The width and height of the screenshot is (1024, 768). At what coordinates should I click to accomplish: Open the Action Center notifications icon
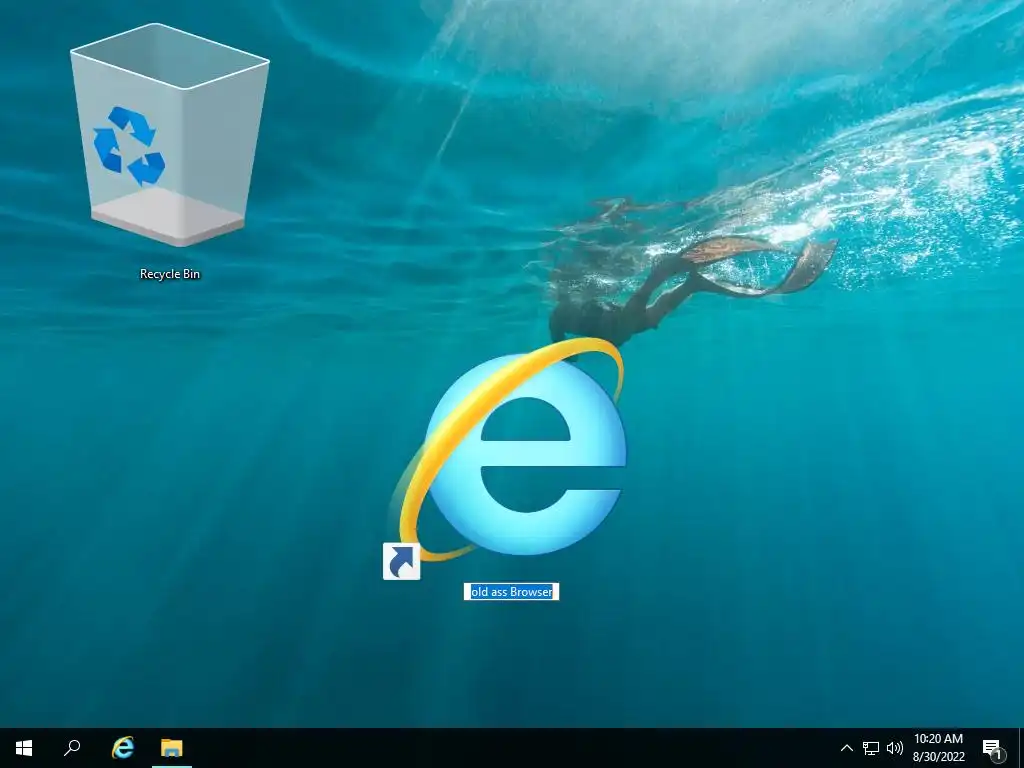tap(992, 749)
